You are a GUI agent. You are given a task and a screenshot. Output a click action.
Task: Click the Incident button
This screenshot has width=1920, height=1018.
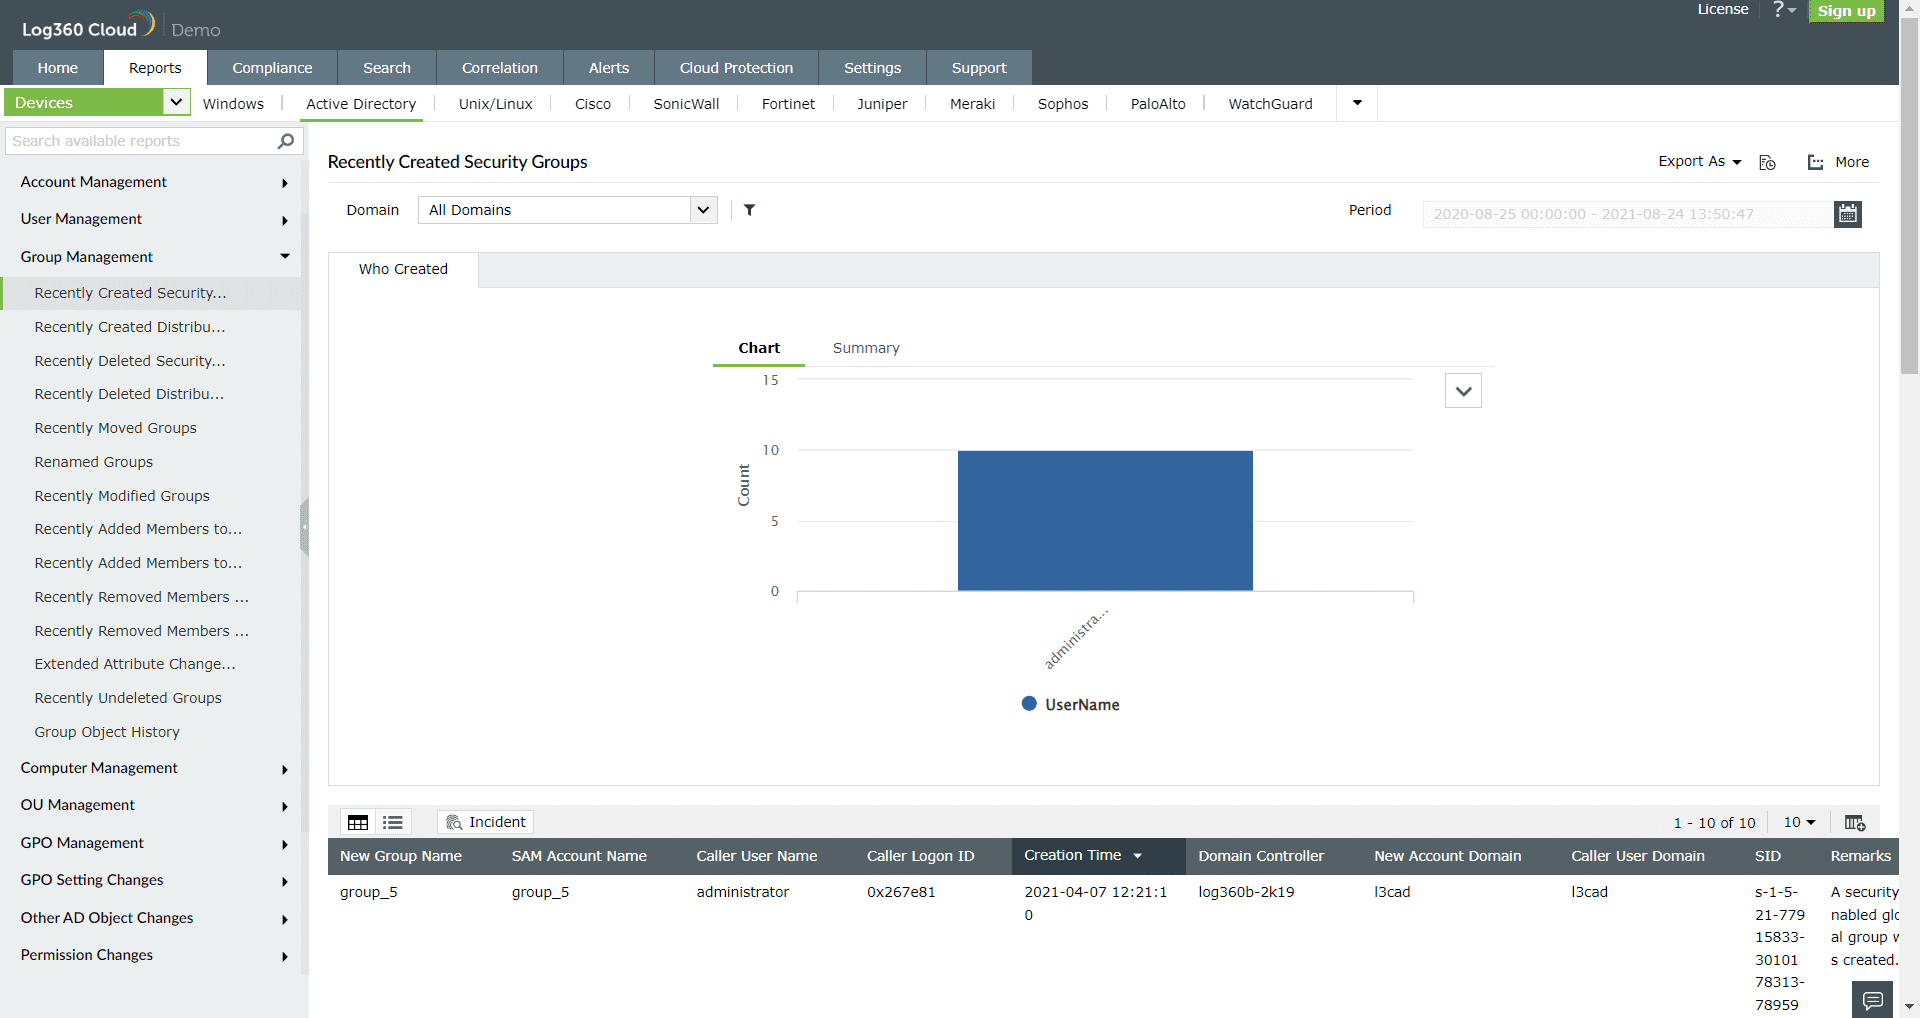485,822
